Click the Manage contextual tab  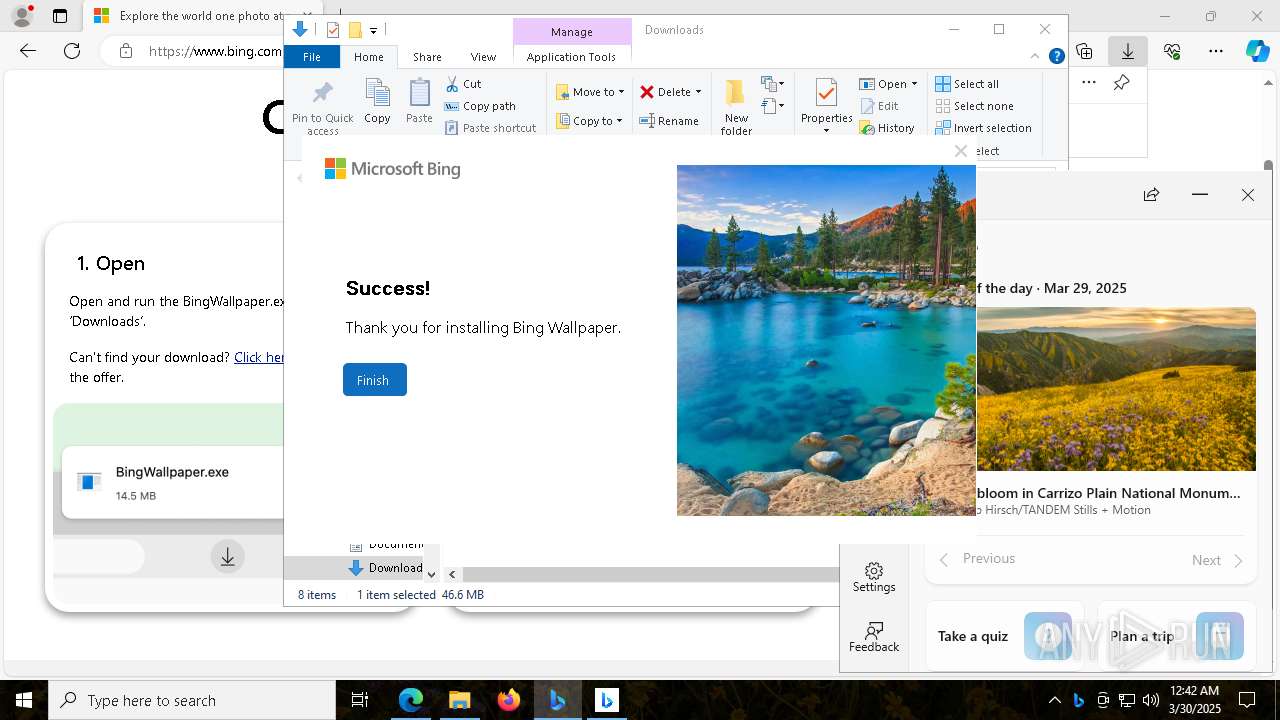pyautogui.click(x=572, y=32)
